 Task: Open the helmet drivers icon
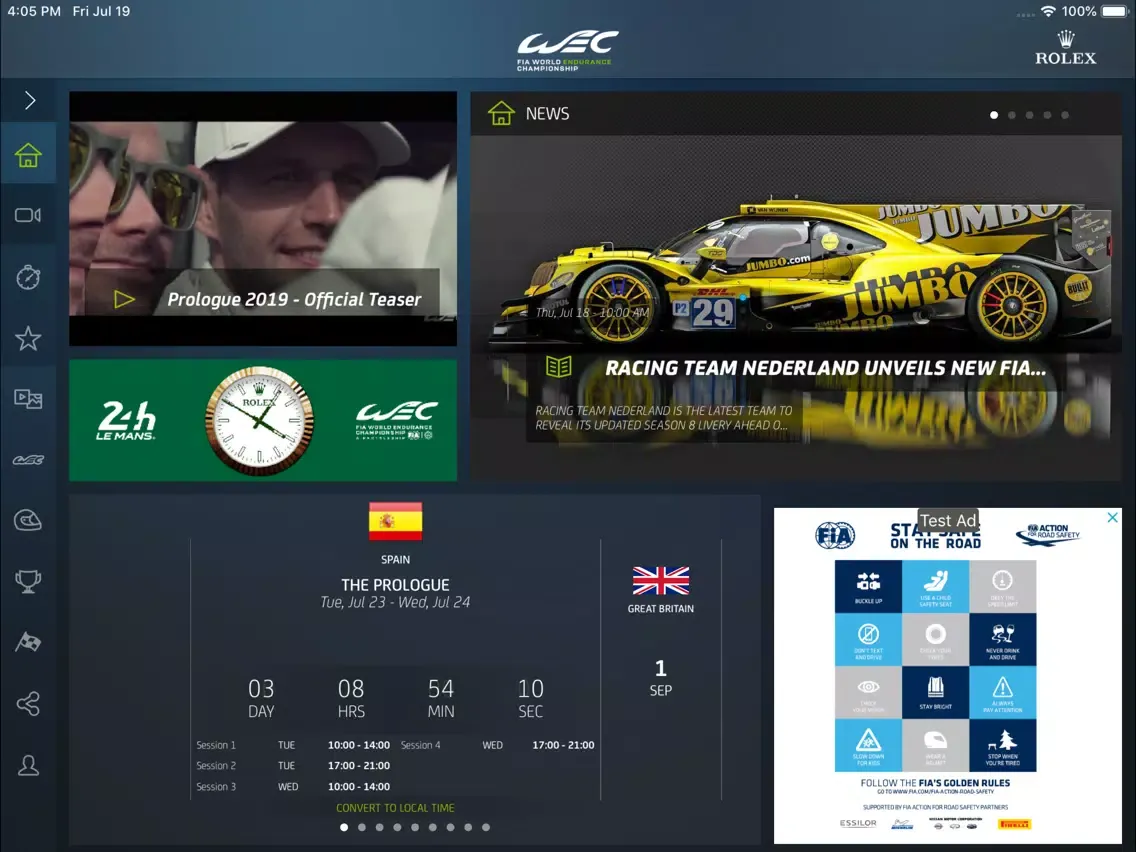point(28,520)
